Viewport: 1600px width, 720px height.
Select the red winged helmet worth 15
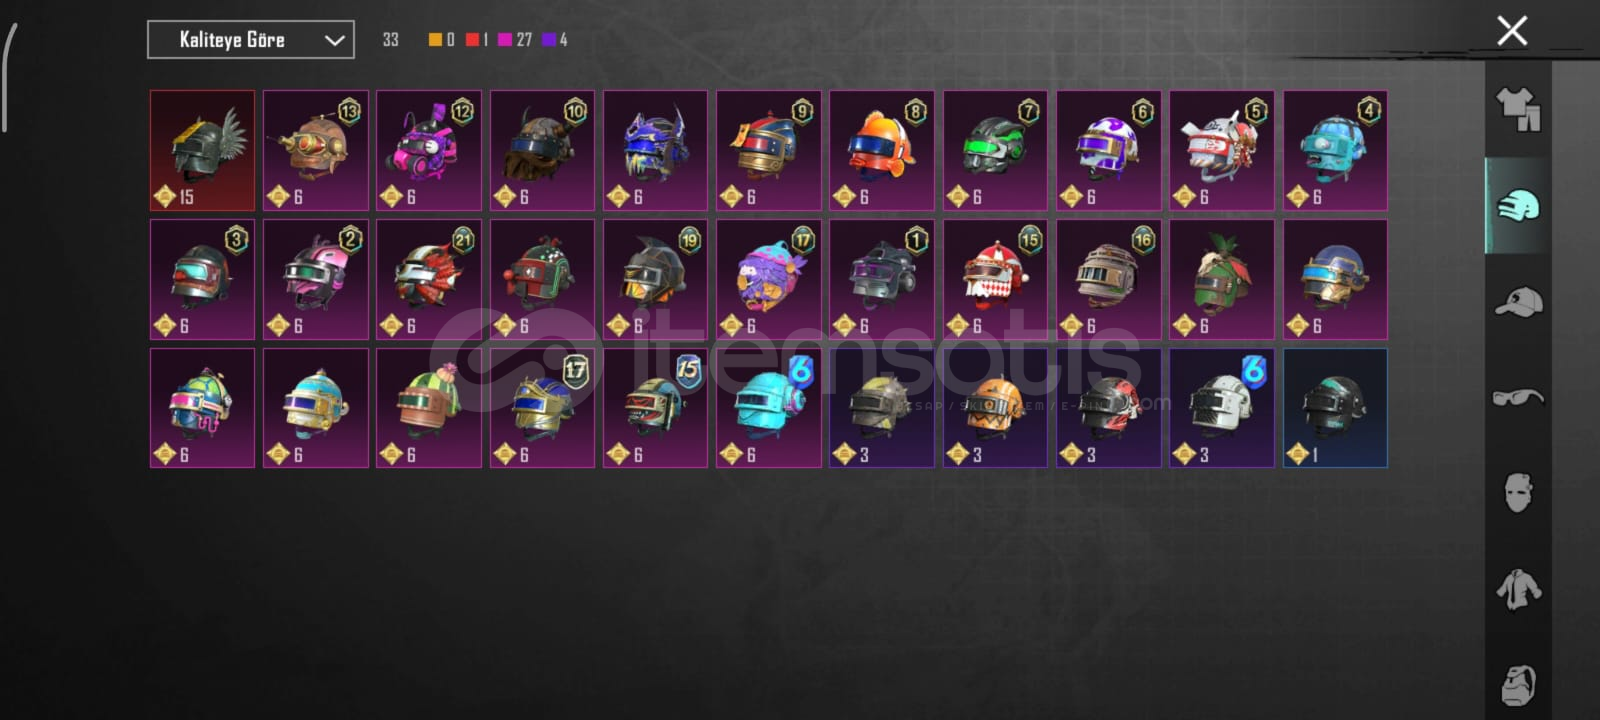point(203,150)
